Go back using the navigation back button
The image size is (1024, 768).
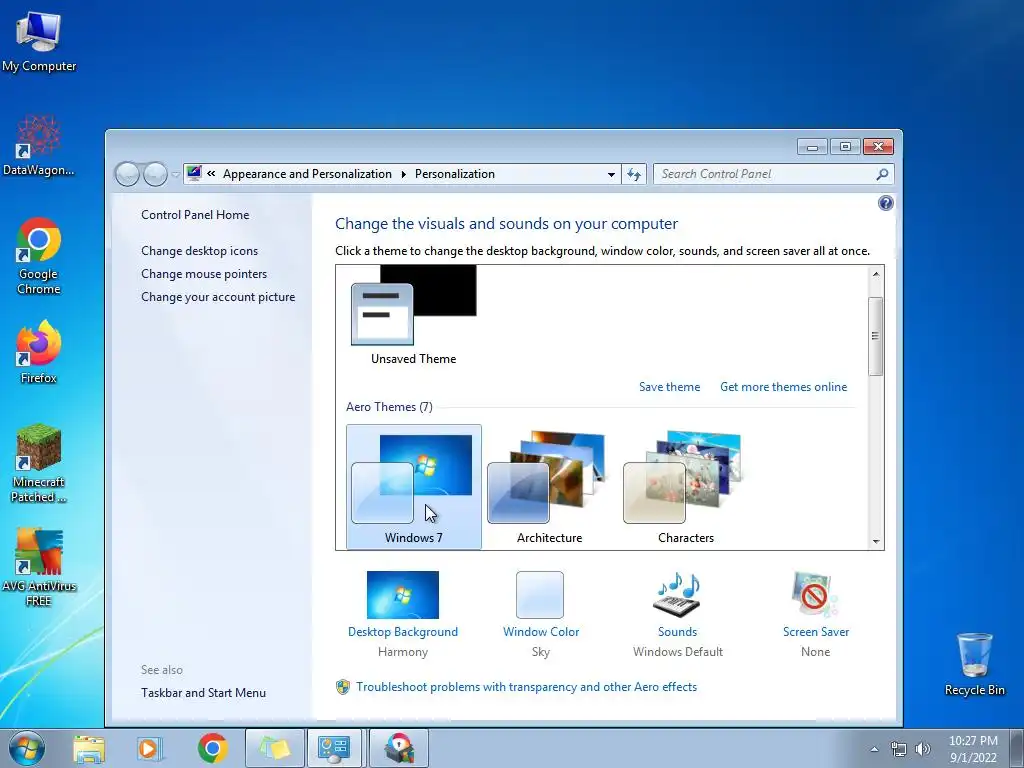(127, 174)
